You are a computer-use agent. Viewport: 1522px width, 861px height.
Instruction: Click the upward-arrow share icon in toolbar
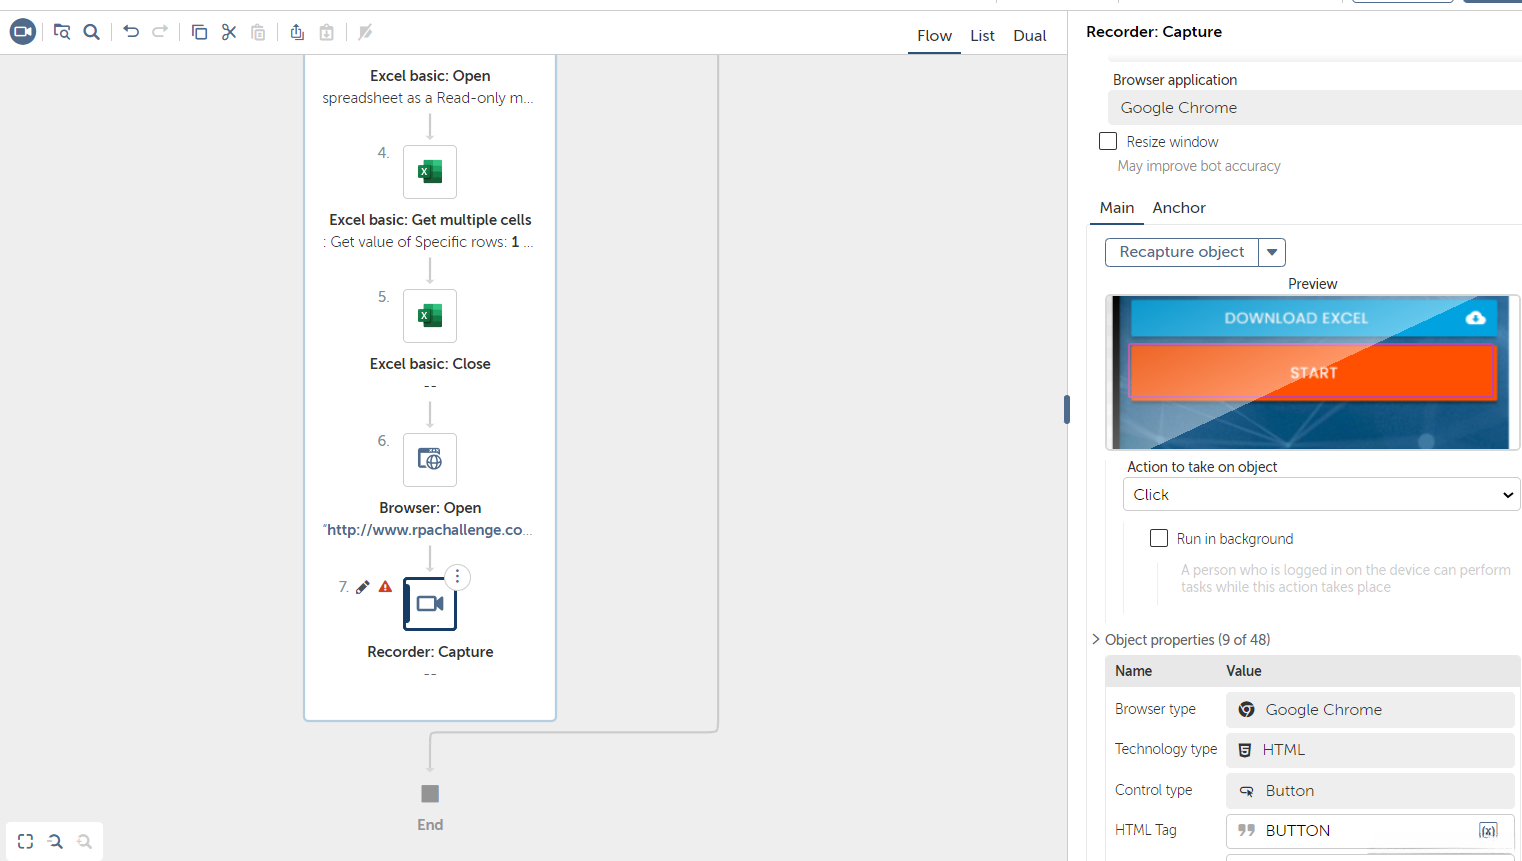[297, 32]
